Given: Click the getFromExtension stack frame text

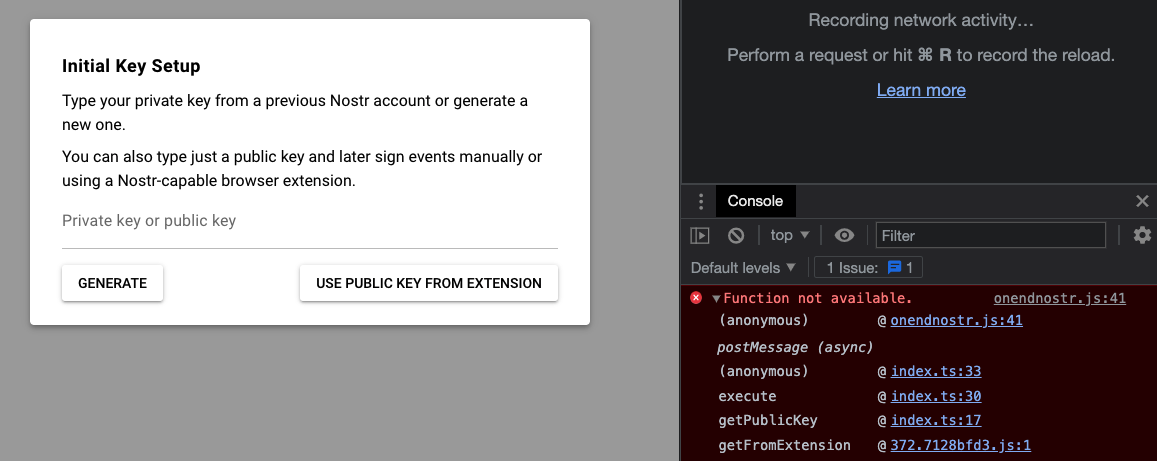Looking at the screenshot, I should coord(784,446).
